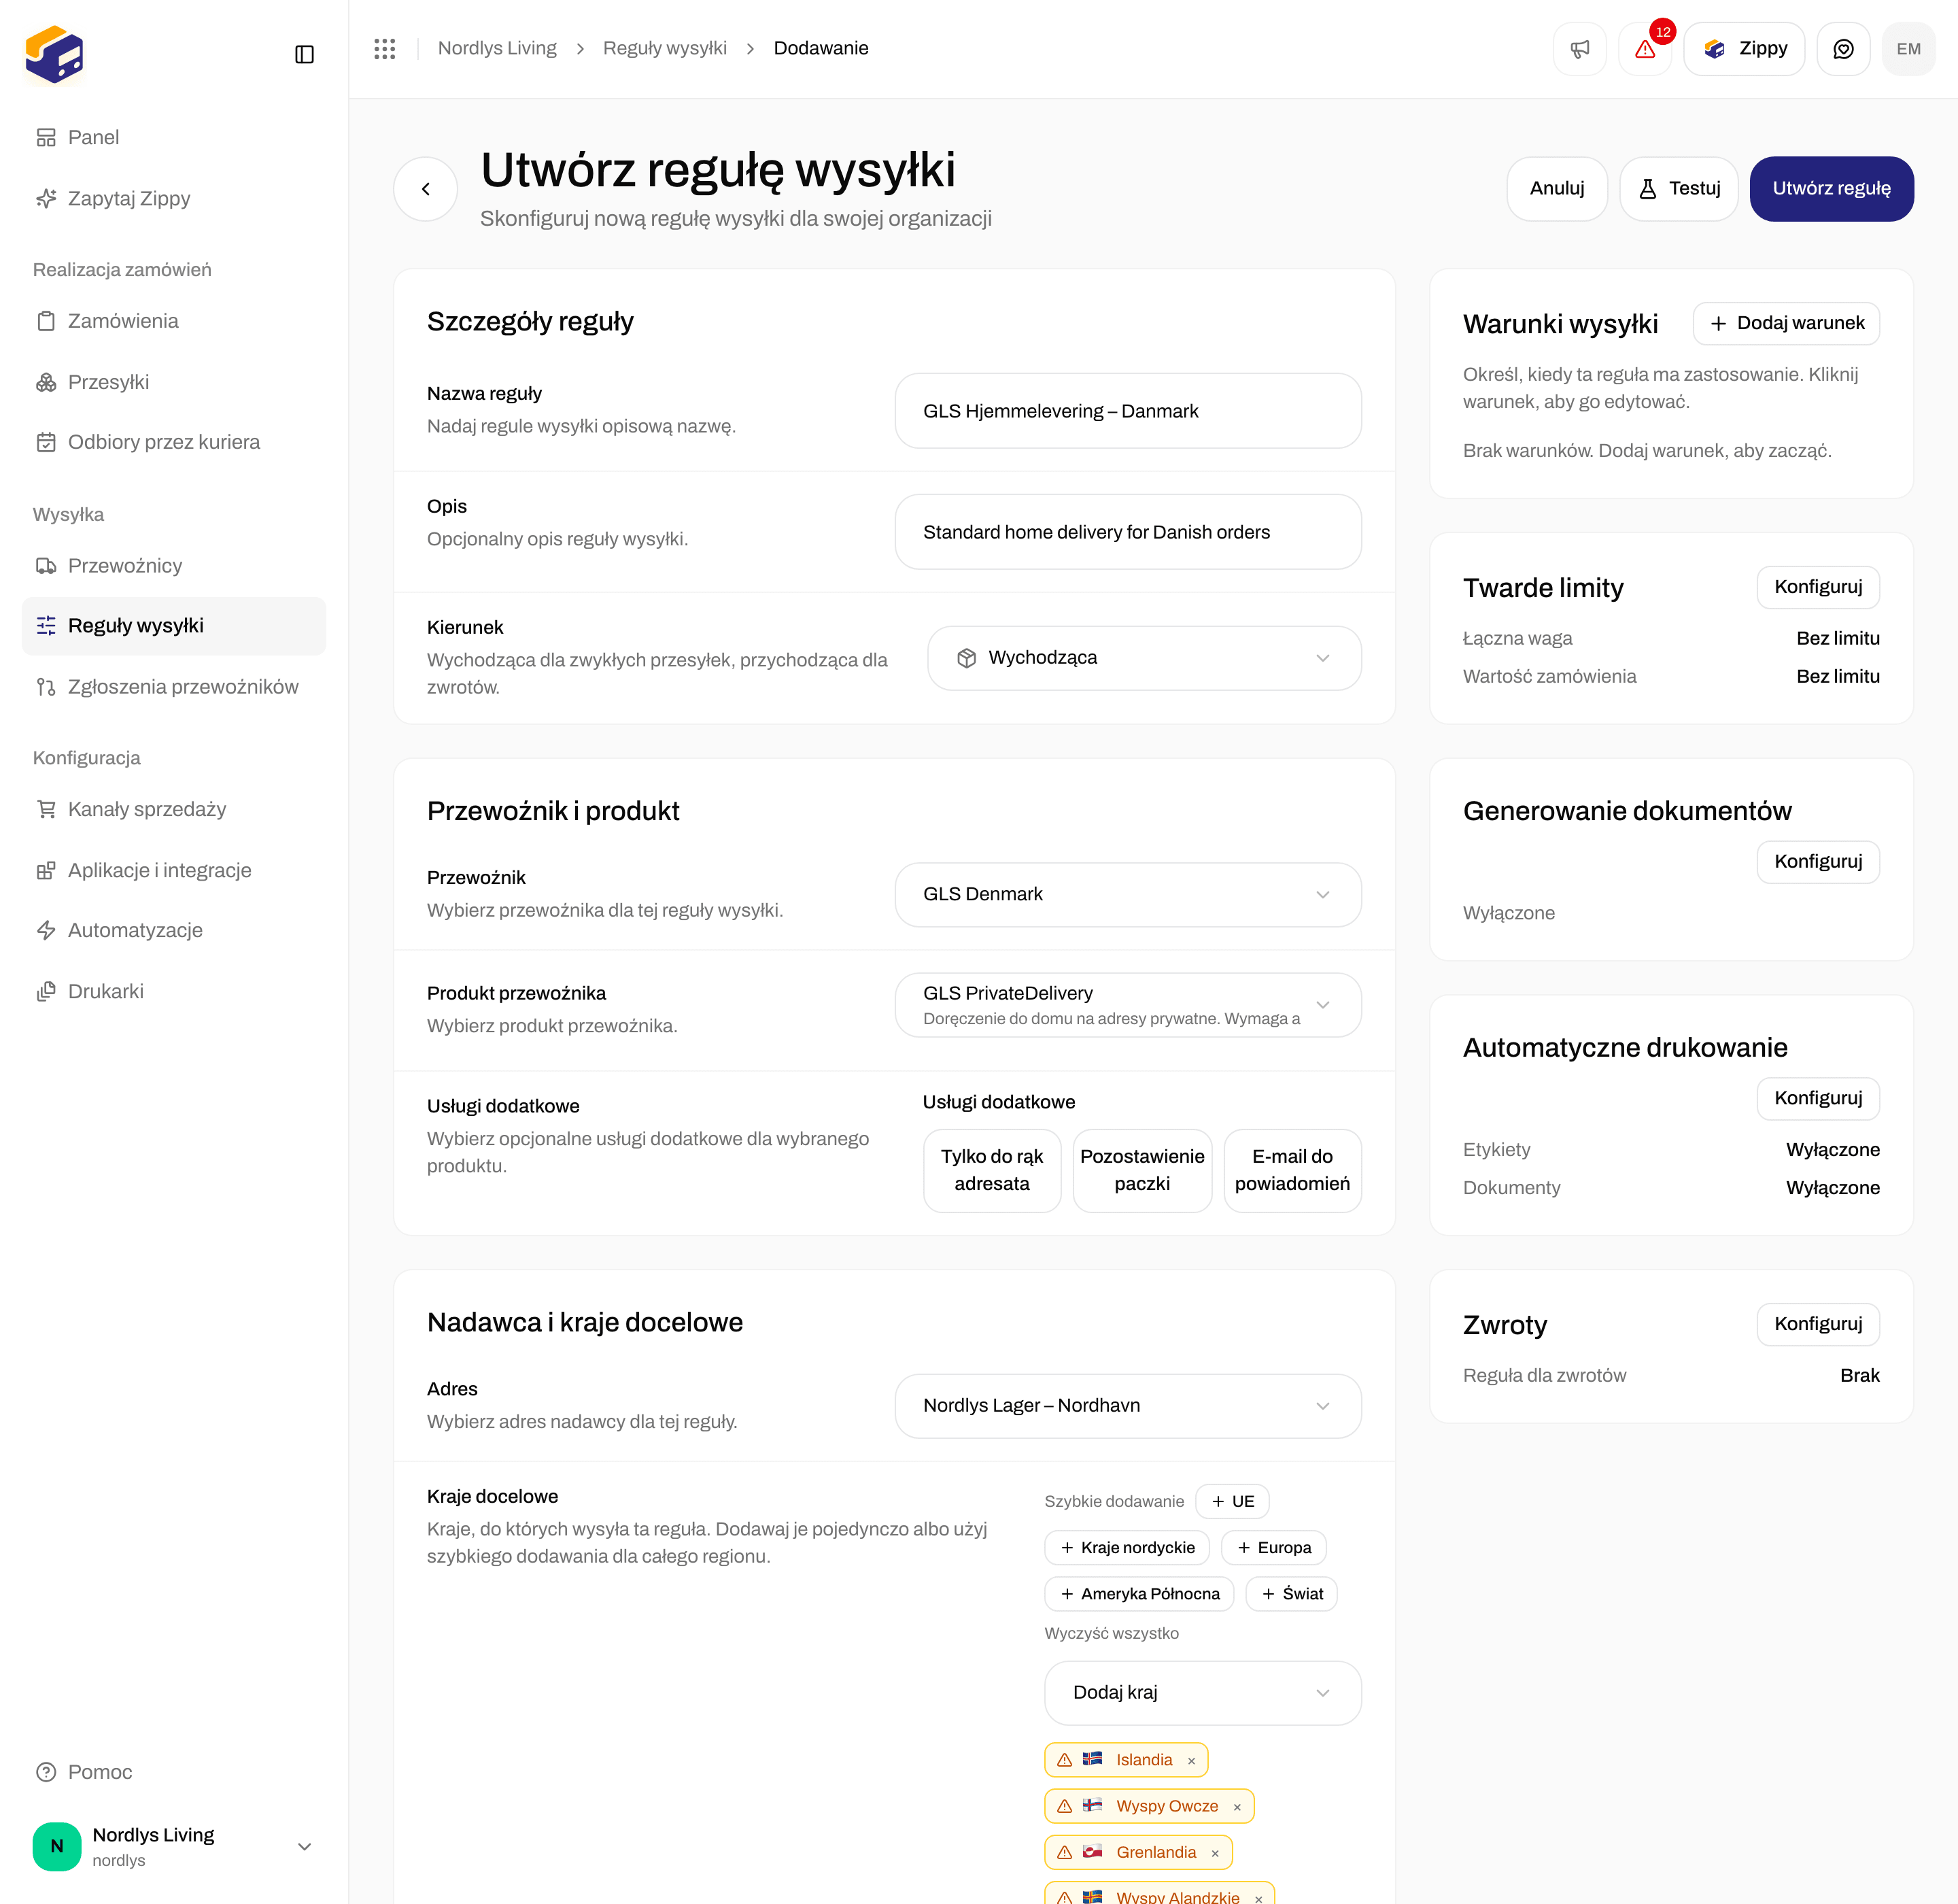Edit Opis description field
Viewport: 1958px width, 1904px height.
[1128, 532]
